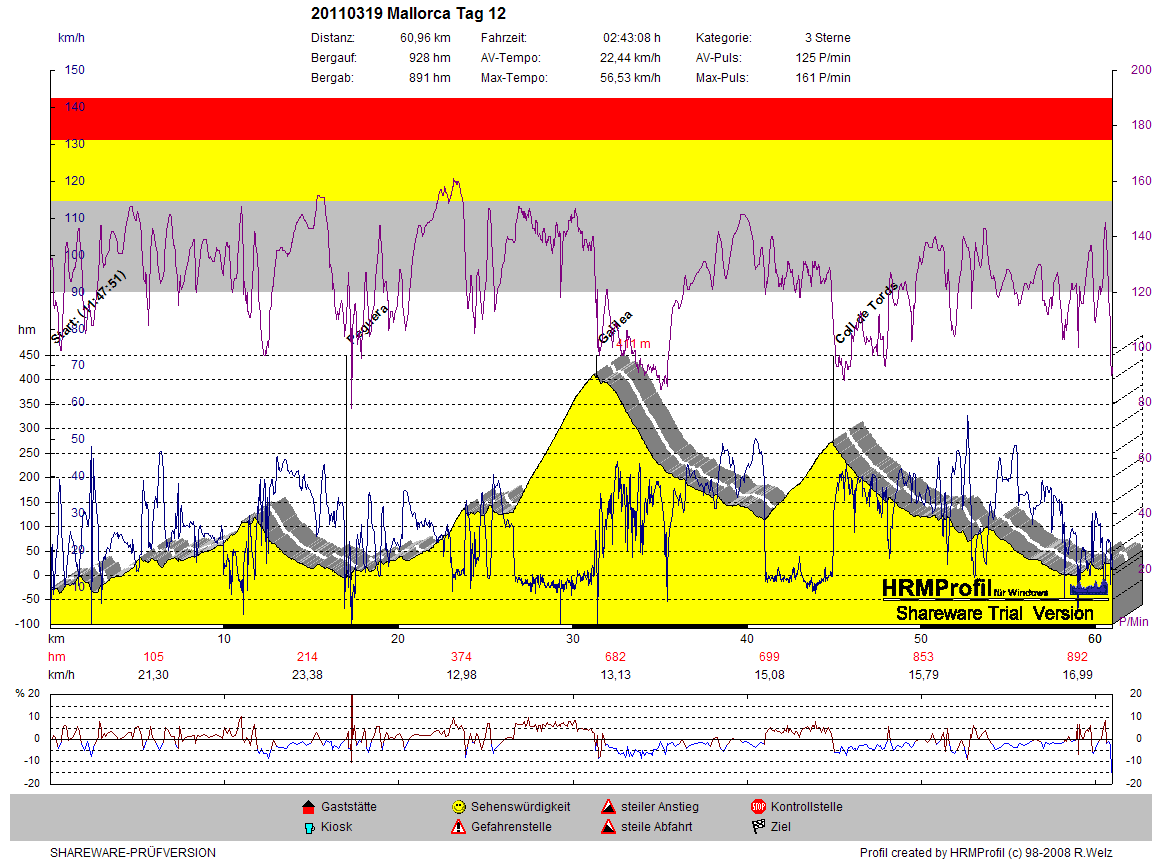Image resolution: width=1162 pixels, height=859 pixels.
Task: Click the Distanz value 60,96 km
Action: tap(425, 38)
